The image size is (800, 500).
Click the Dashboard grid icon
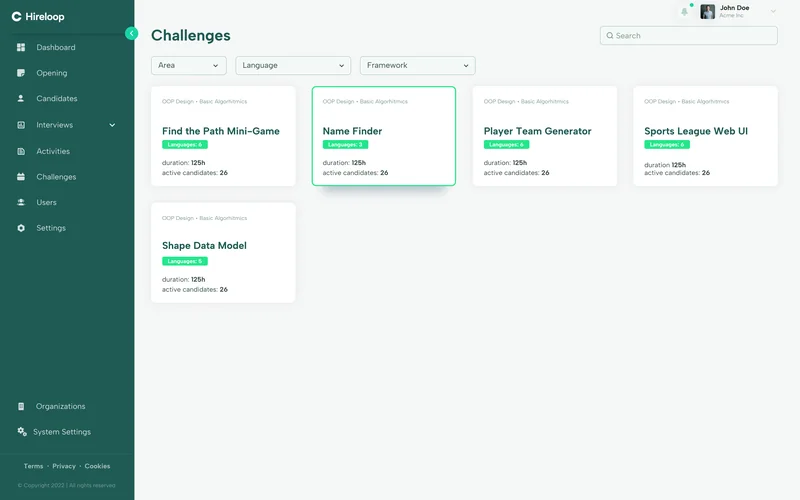tap(21, 47)
